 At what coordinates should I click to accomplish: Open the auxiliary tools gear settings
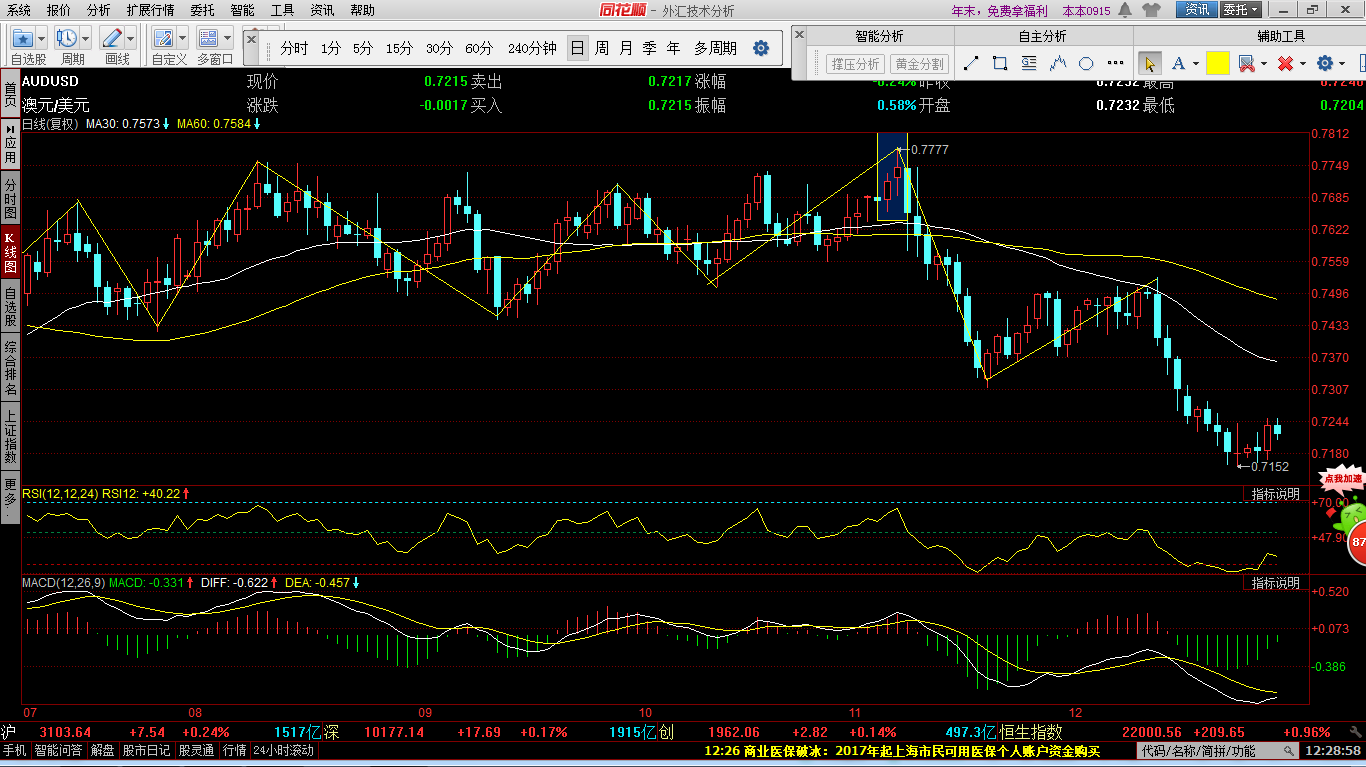(1325, 63)
